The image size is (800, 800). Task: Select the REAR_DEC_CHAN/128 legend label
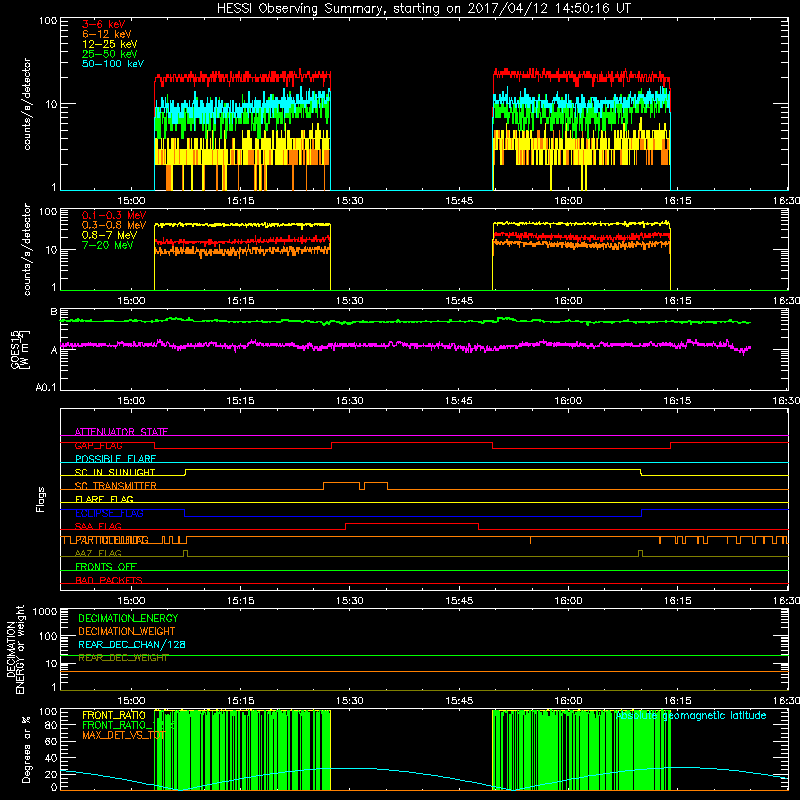[x=132, y=644]
